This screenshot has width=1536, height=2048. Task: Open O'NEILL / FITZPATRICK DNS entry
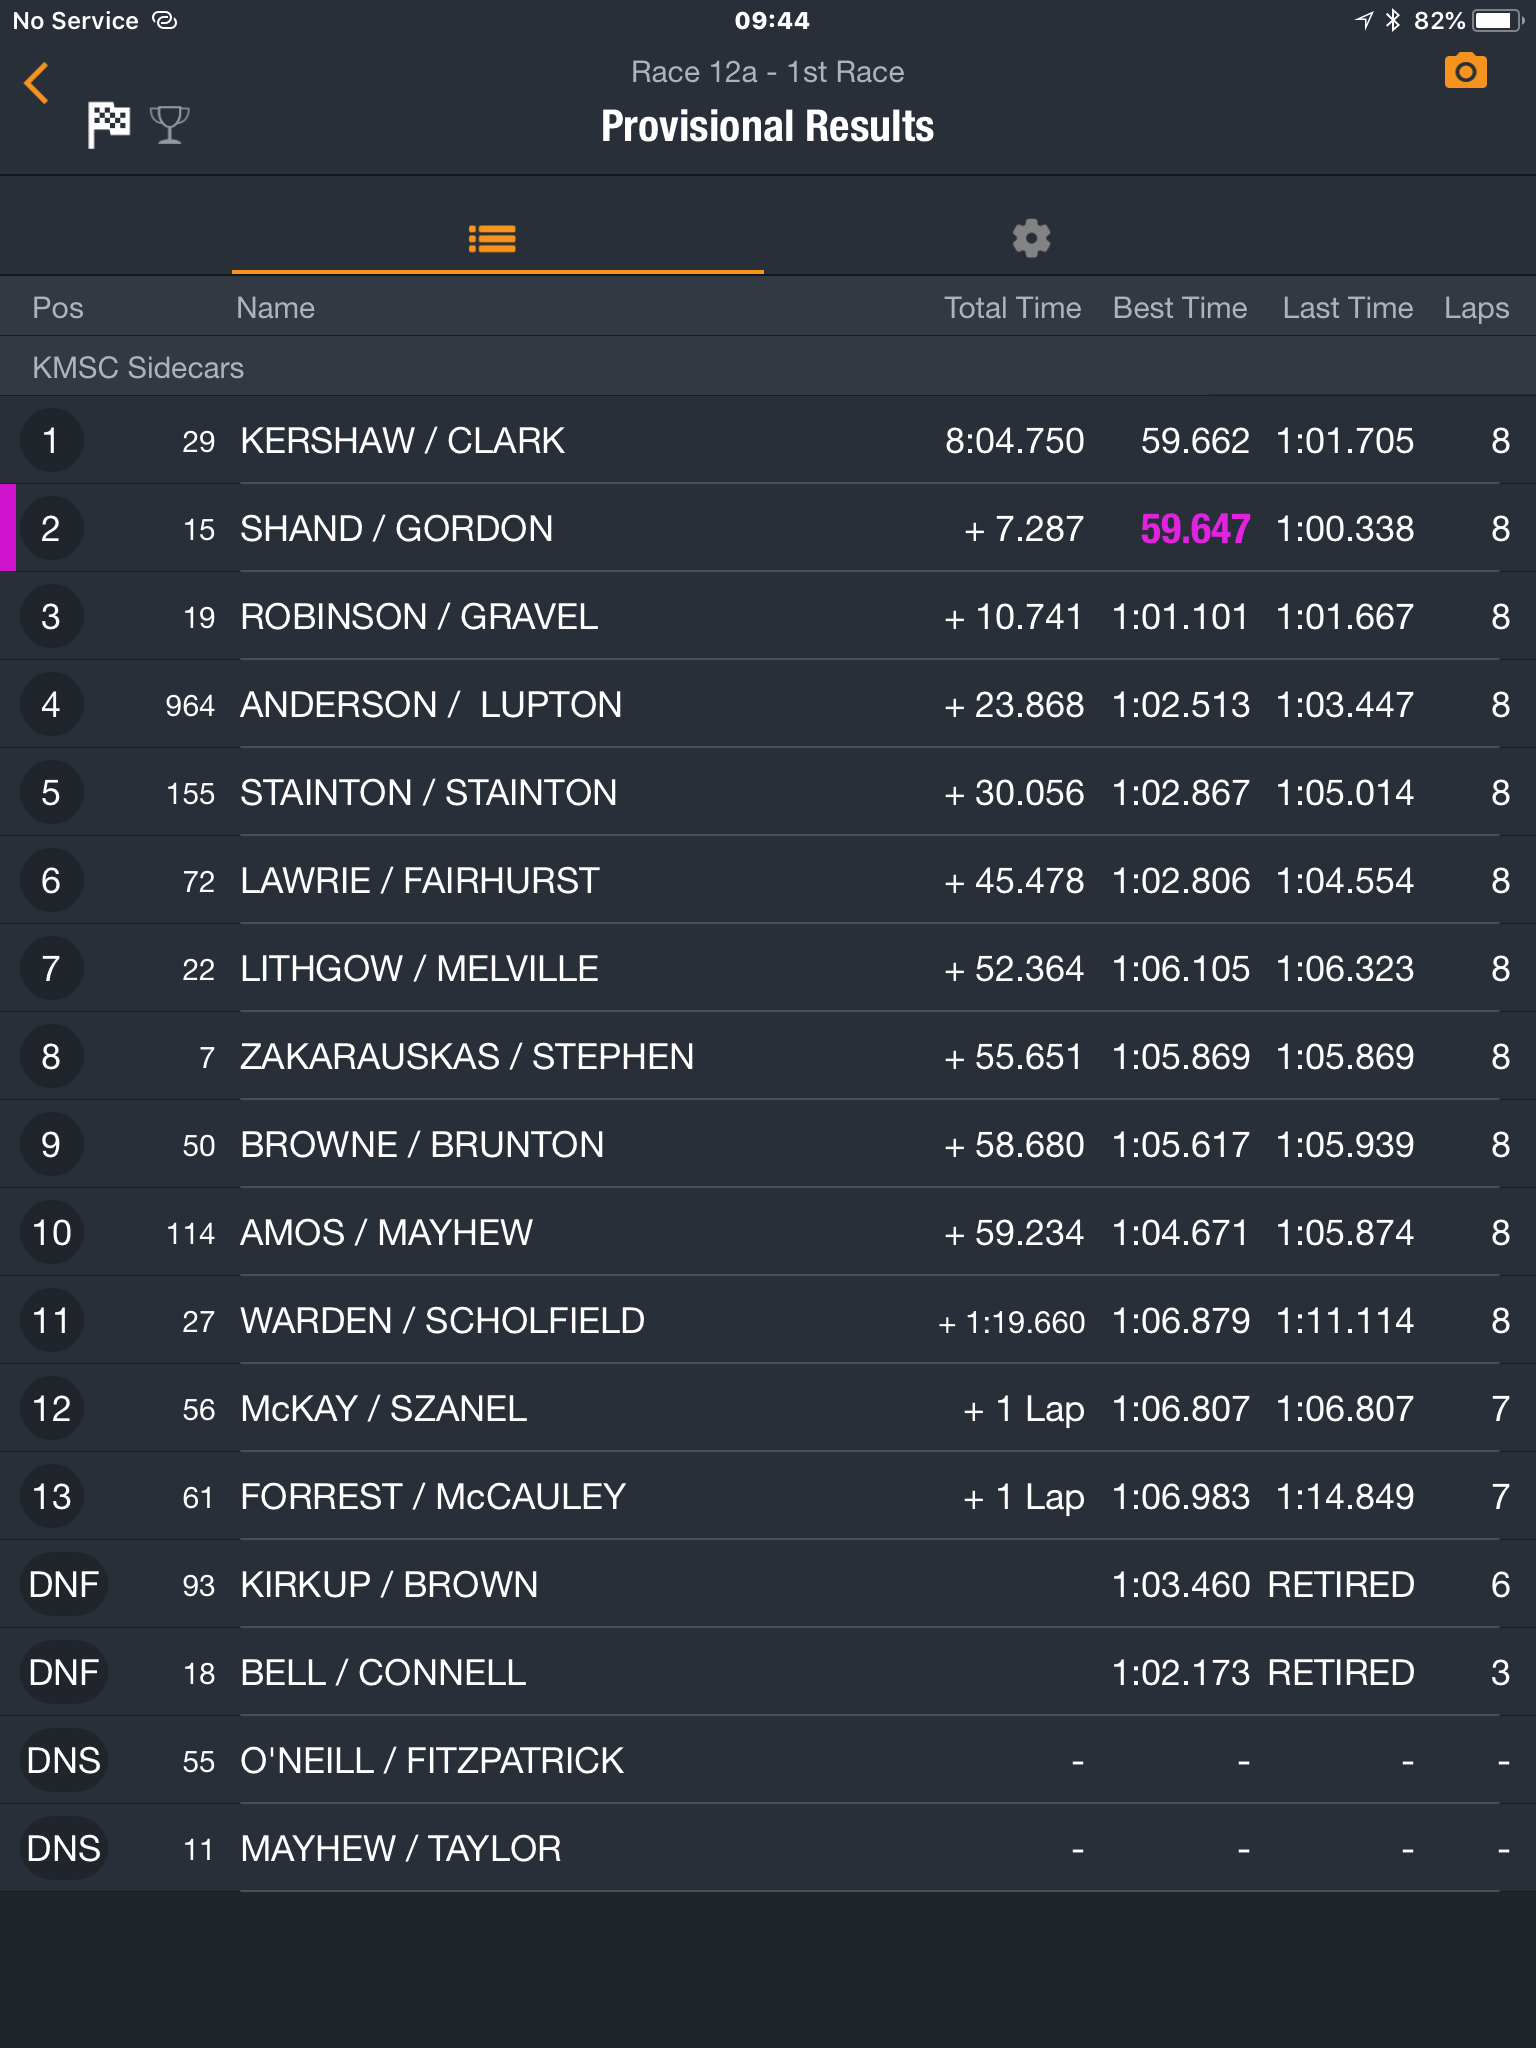768,1761
